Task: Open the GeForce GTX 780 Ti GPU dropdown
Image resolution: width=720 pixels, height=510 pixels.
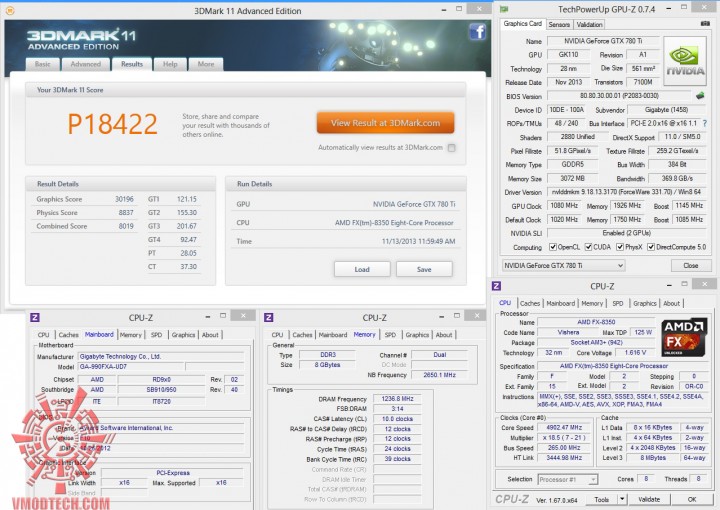Action: [563, 265]
